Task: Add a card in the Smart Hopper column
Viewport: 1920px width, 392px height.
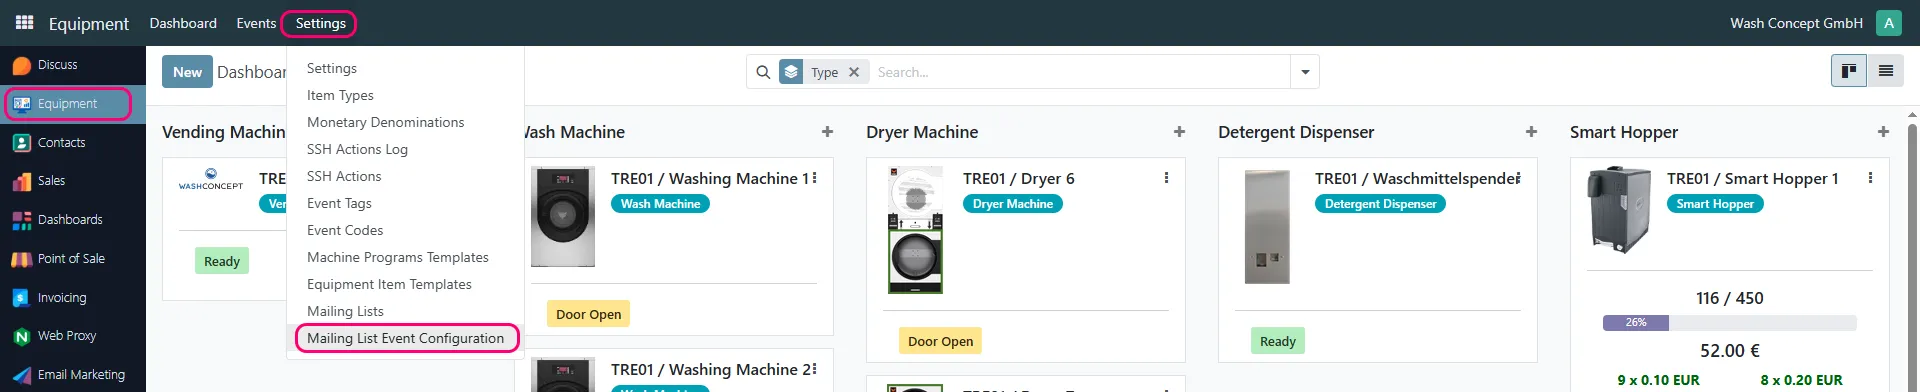Action: tap(1883, 132)
